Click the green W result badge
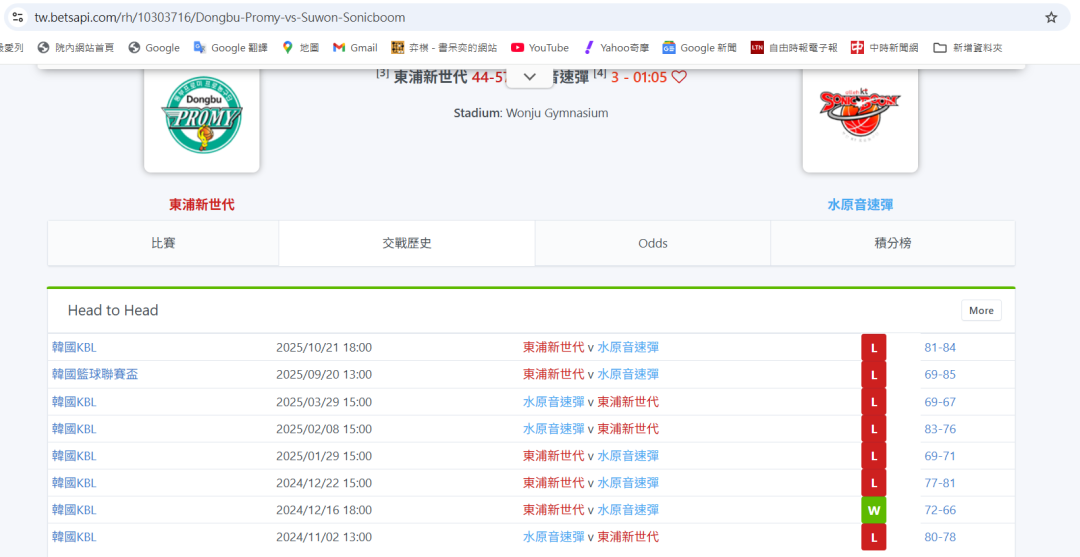 point(873,510)
